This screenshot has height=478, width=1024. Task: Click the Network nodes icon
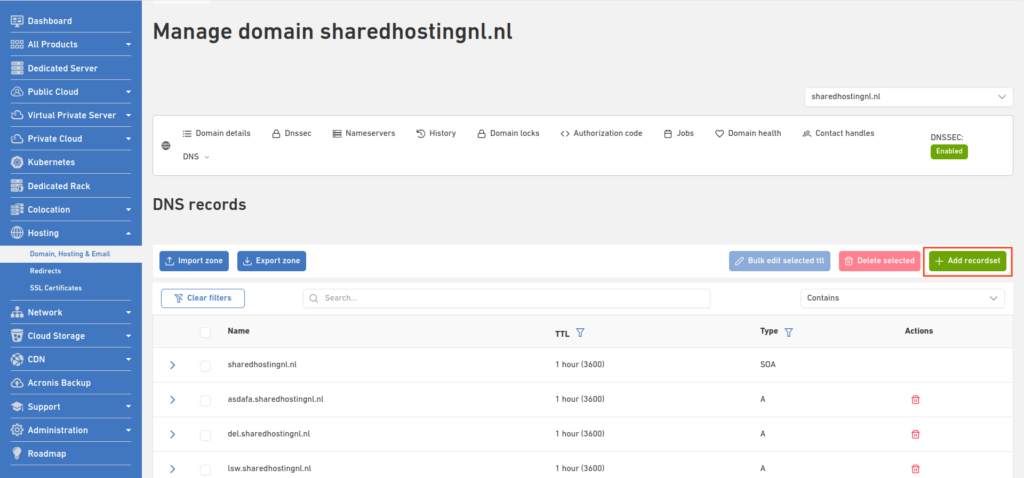pyautogui.click(x=17, y=312)
